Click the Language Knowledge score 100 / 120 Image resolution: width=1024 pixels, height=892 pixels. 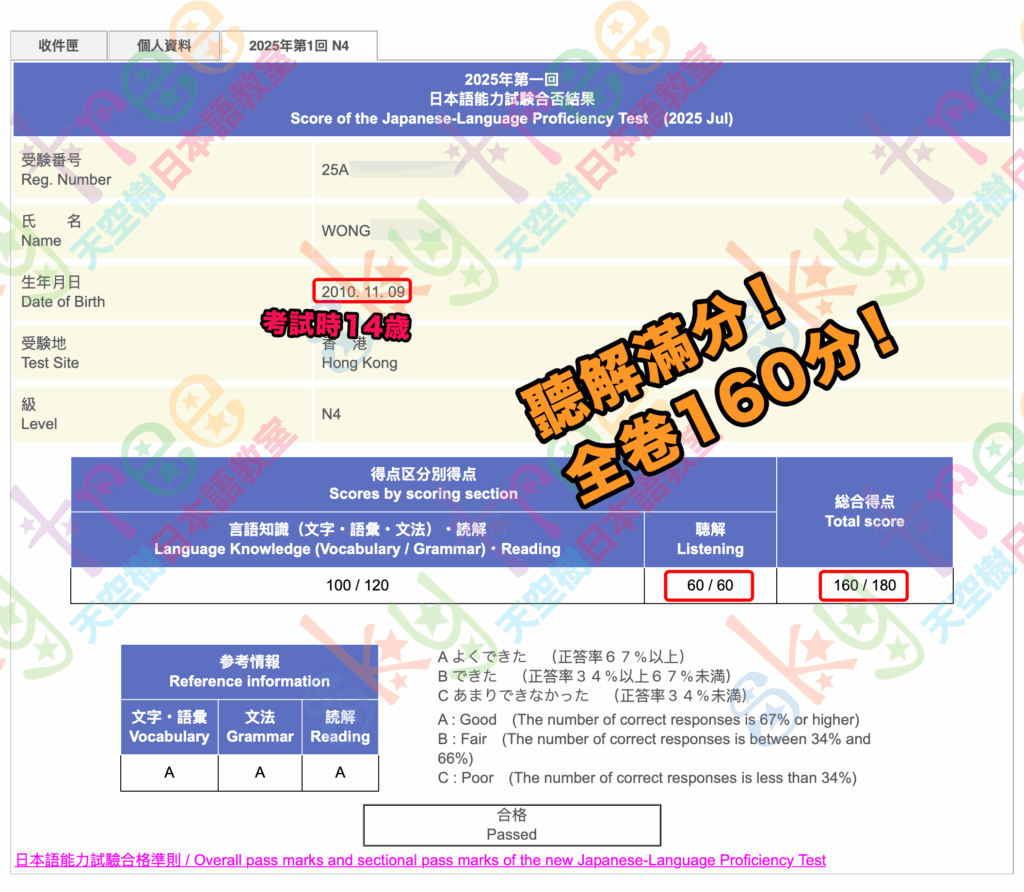point(357,585)
